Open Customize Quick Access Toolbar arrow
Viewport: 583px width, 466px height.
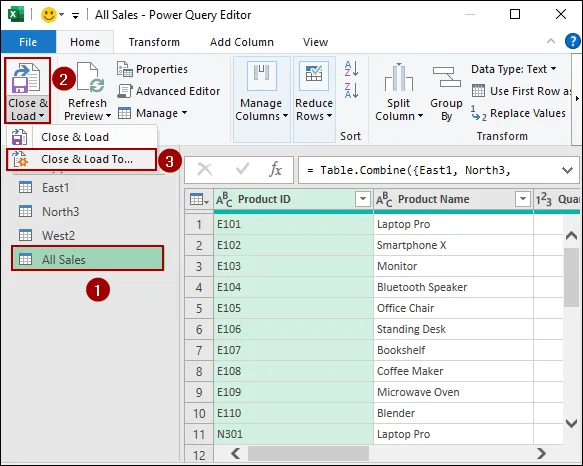(75, 16)
